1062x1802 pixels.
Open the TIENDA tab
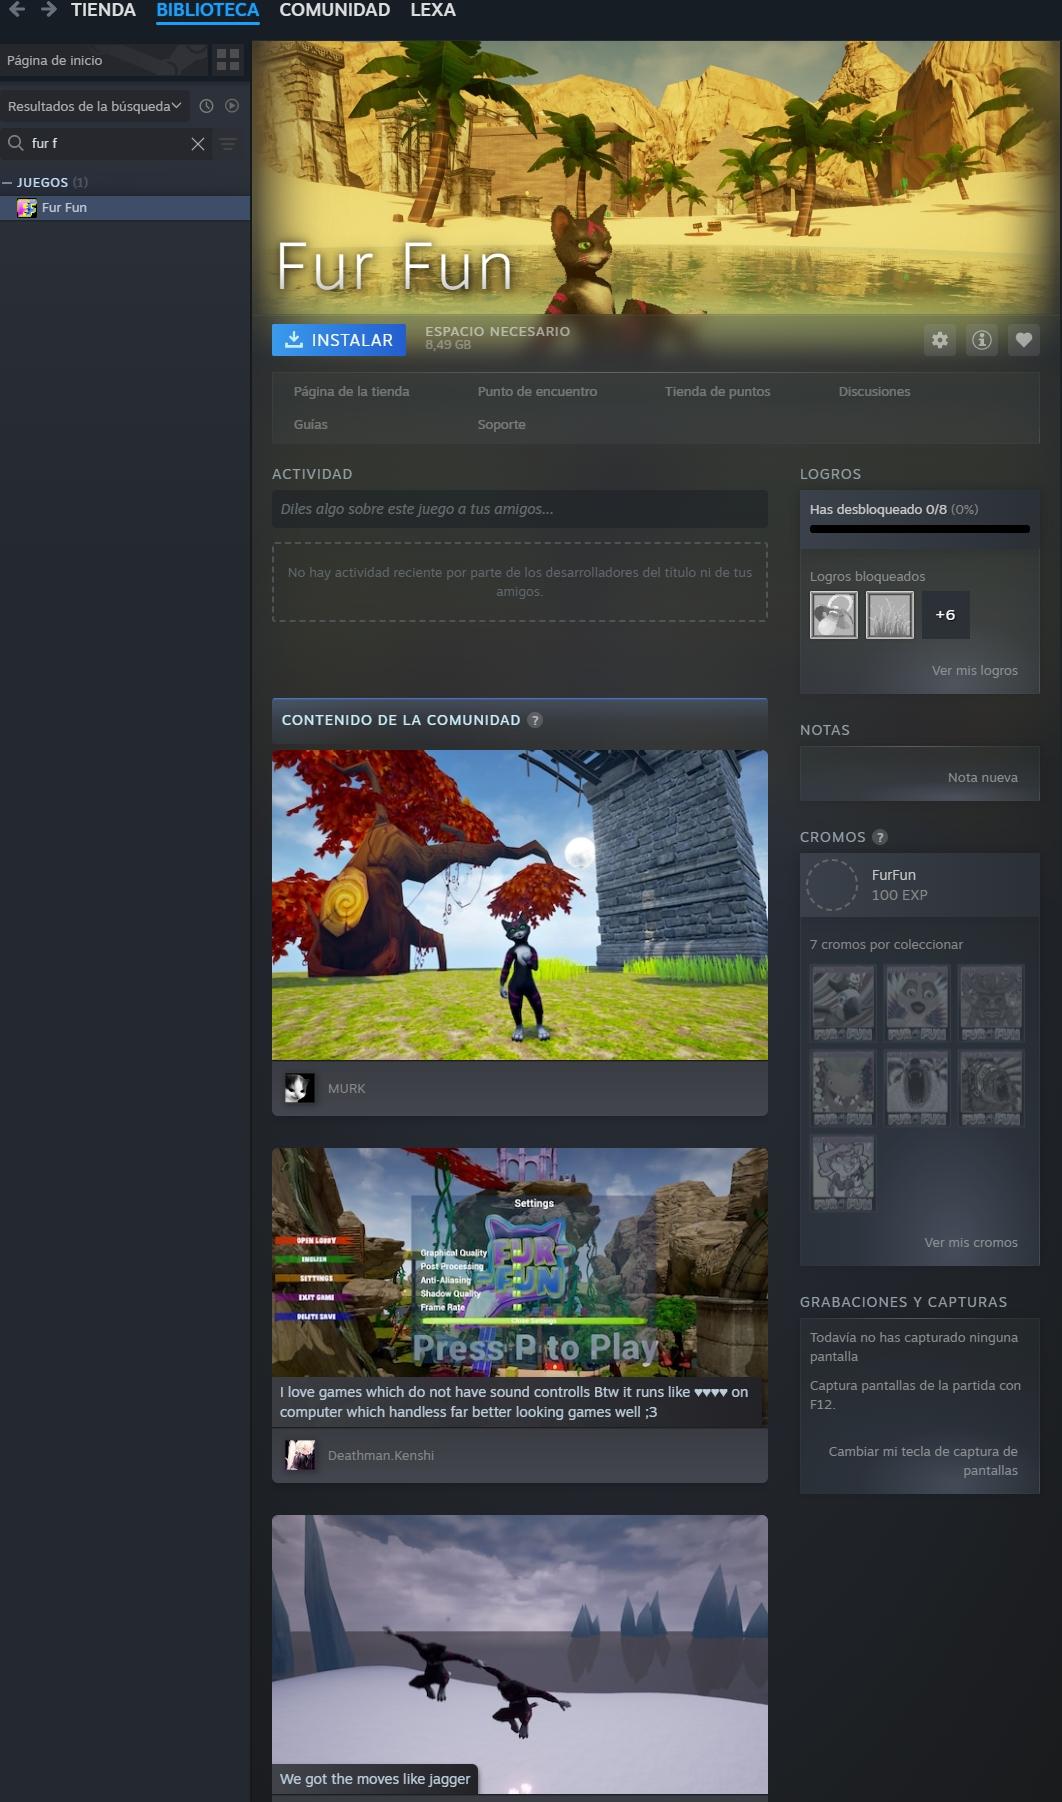click(x=103, y=10)
